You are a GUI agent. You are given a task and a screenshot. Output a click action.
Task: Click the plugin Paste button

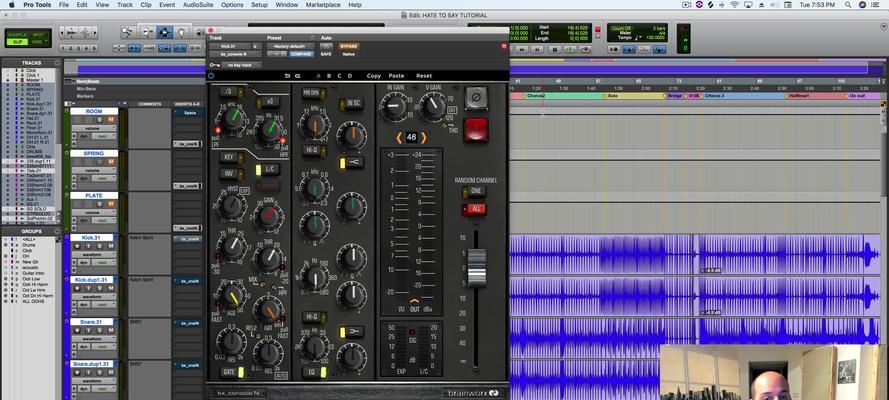tap(396, 76)
